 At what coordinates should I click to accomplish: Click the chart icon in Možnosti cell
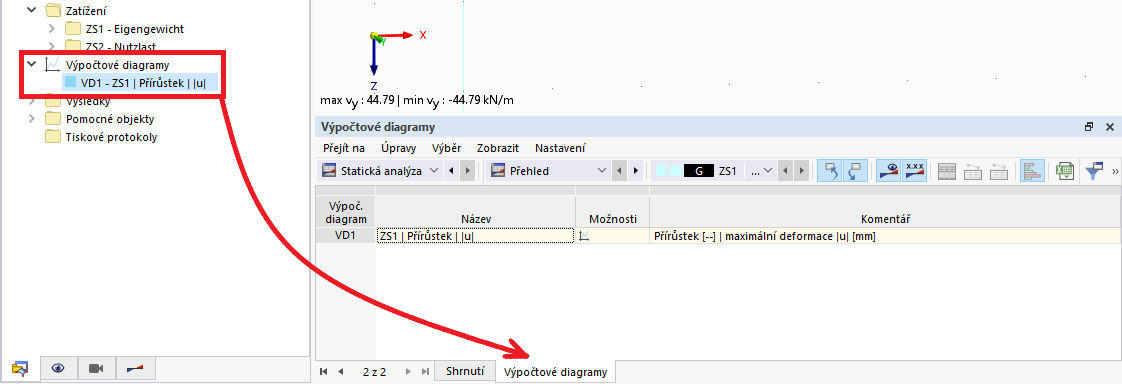[x=585, y=236]
